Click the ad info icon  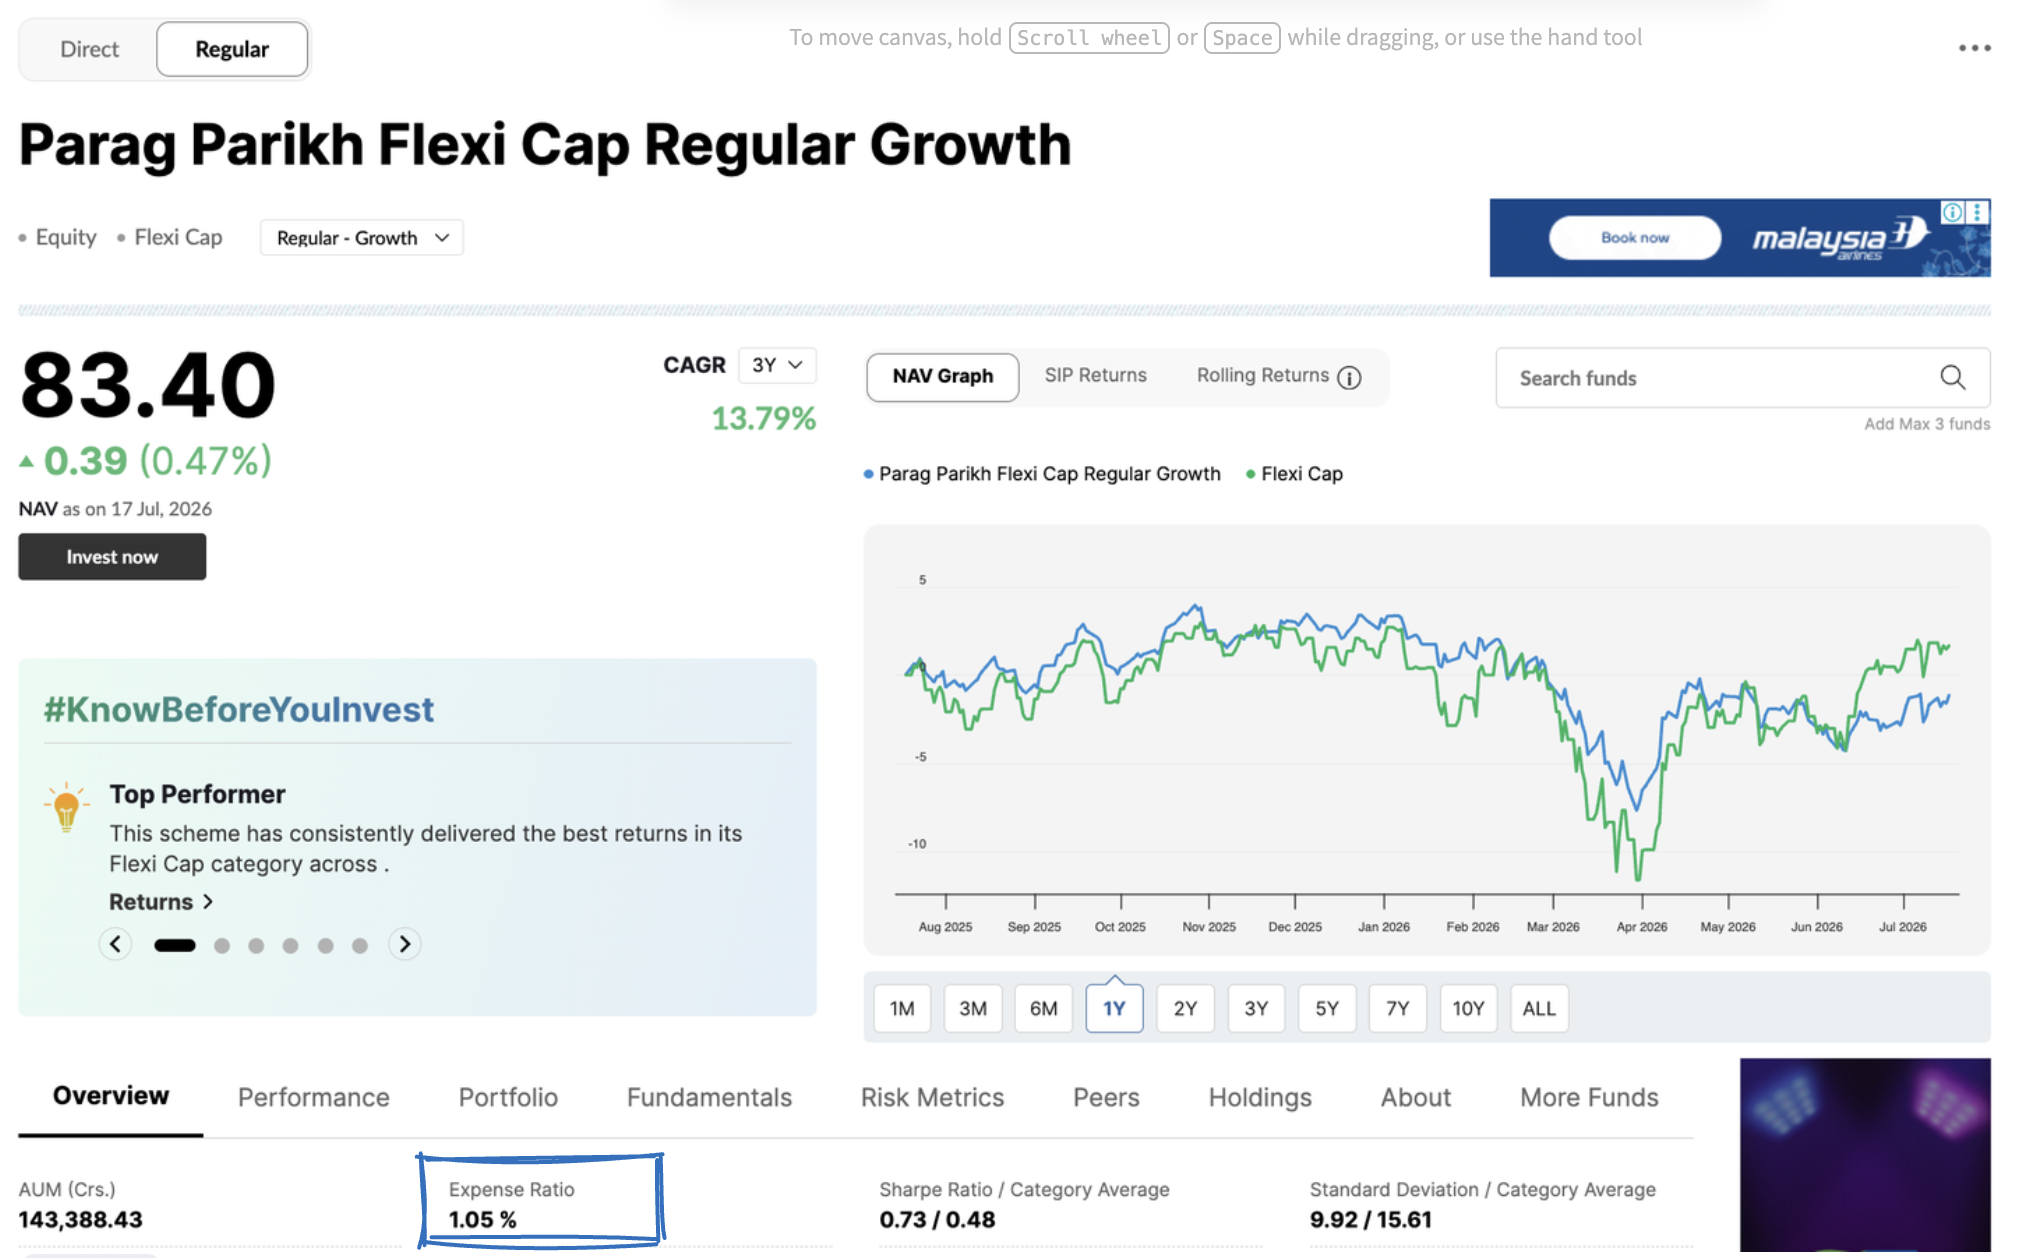(x=1951, y=212)
